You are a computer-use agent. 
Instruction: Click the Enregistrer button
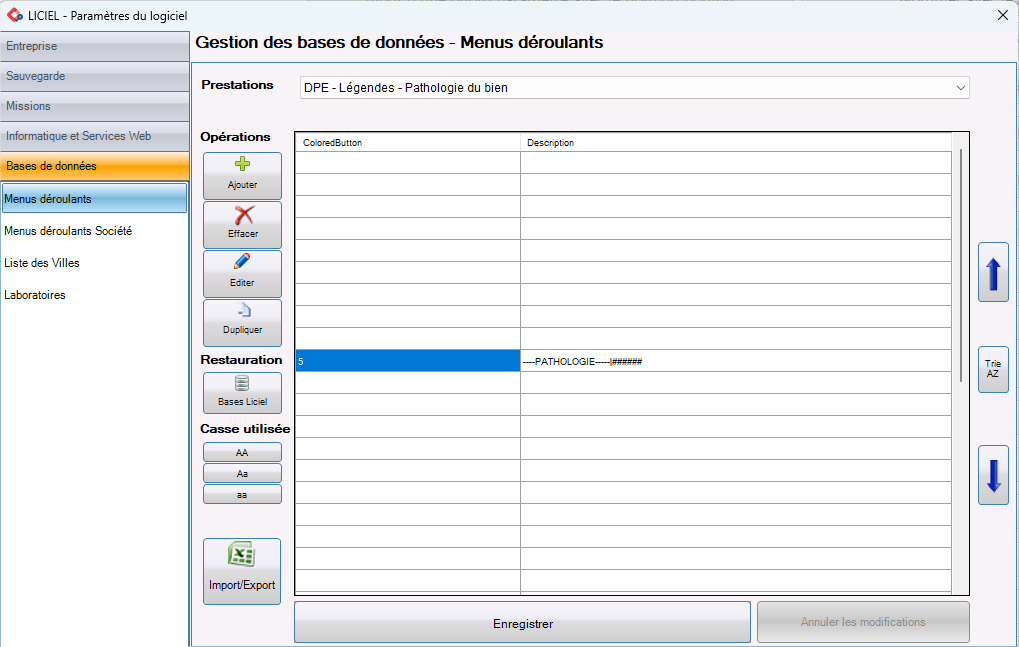522,623
